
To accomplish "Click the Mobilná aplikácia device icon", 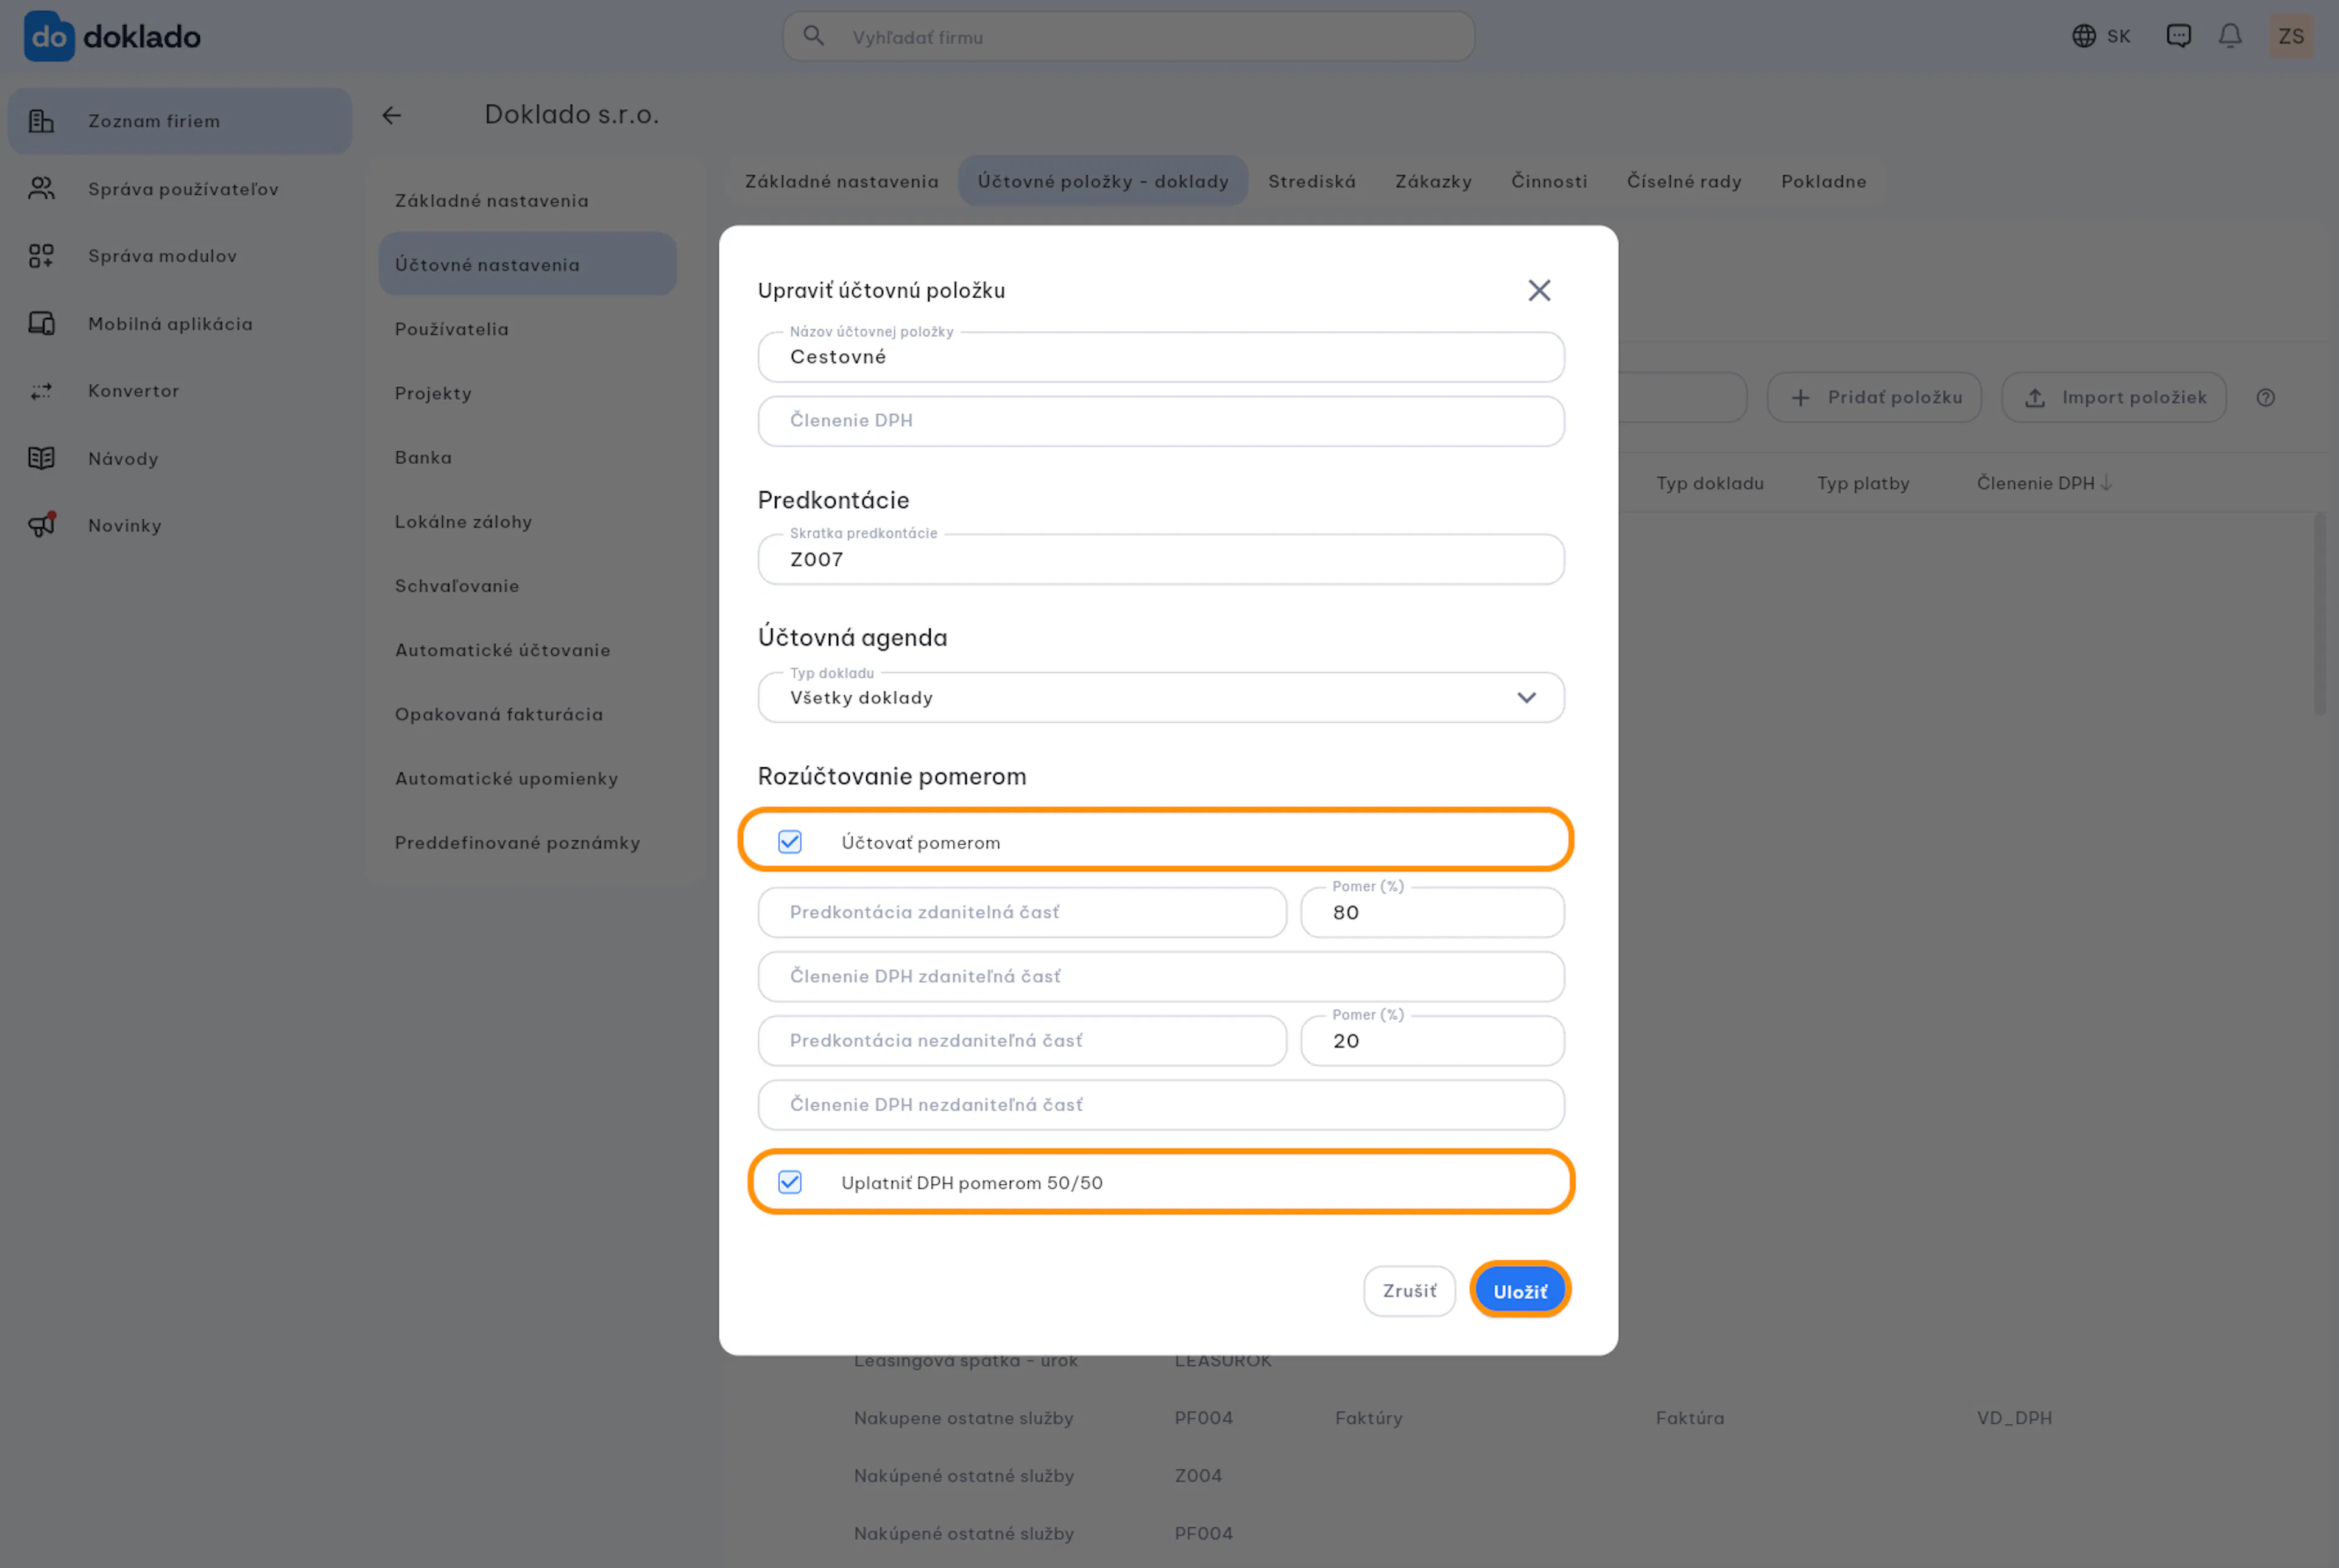I will click(x=41, y=323).
